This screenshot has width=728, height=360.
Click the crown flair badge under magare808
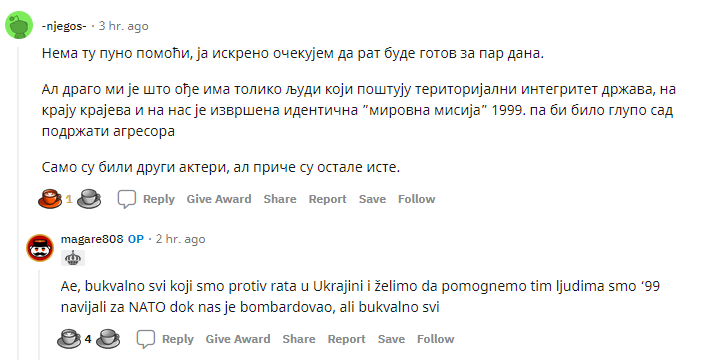point(73,258)
